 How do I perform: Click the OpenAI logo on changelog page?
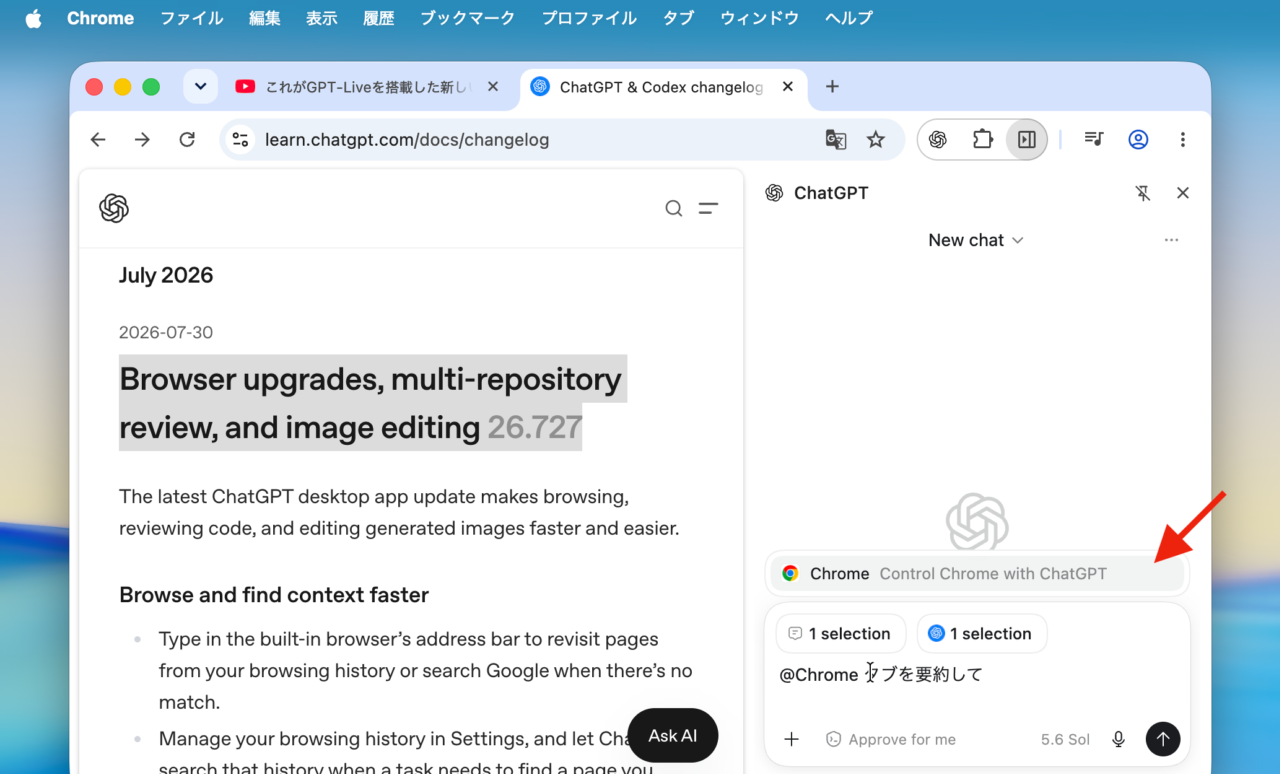point(114,208)
